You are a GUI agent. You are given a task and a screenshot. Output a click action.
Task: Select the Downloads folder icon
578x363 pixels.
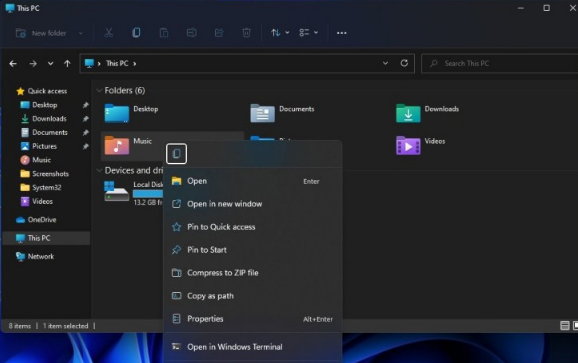tap(408, 113)
